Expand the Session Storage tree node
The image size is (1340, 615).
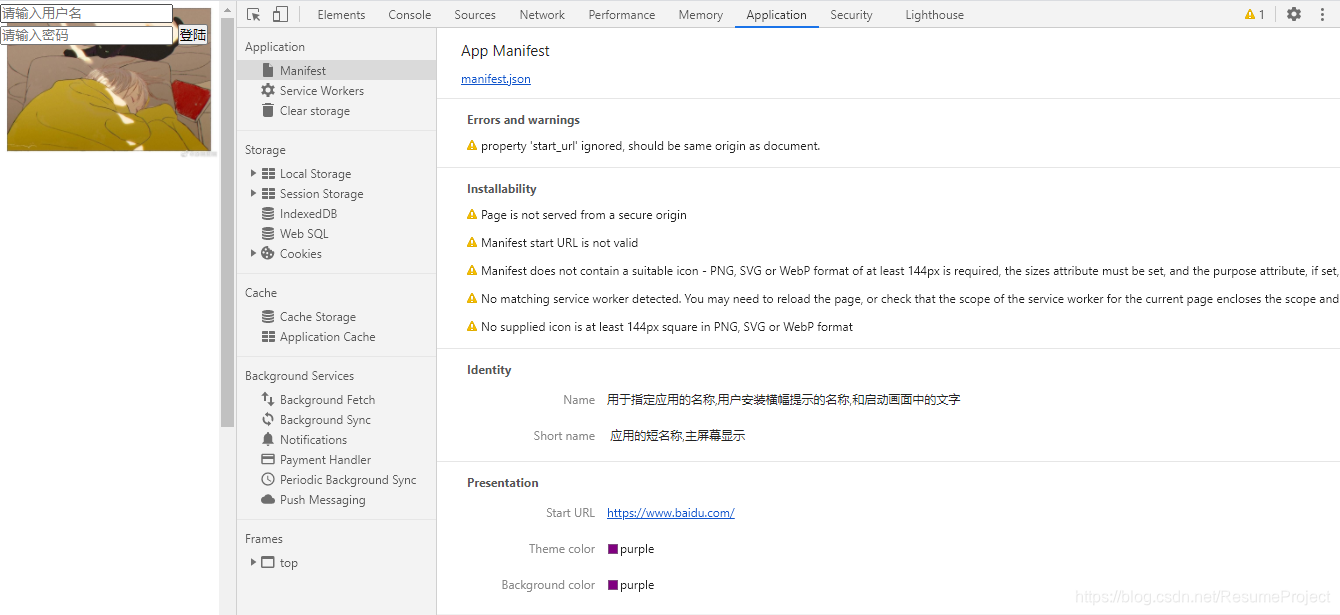pos(254,193)
